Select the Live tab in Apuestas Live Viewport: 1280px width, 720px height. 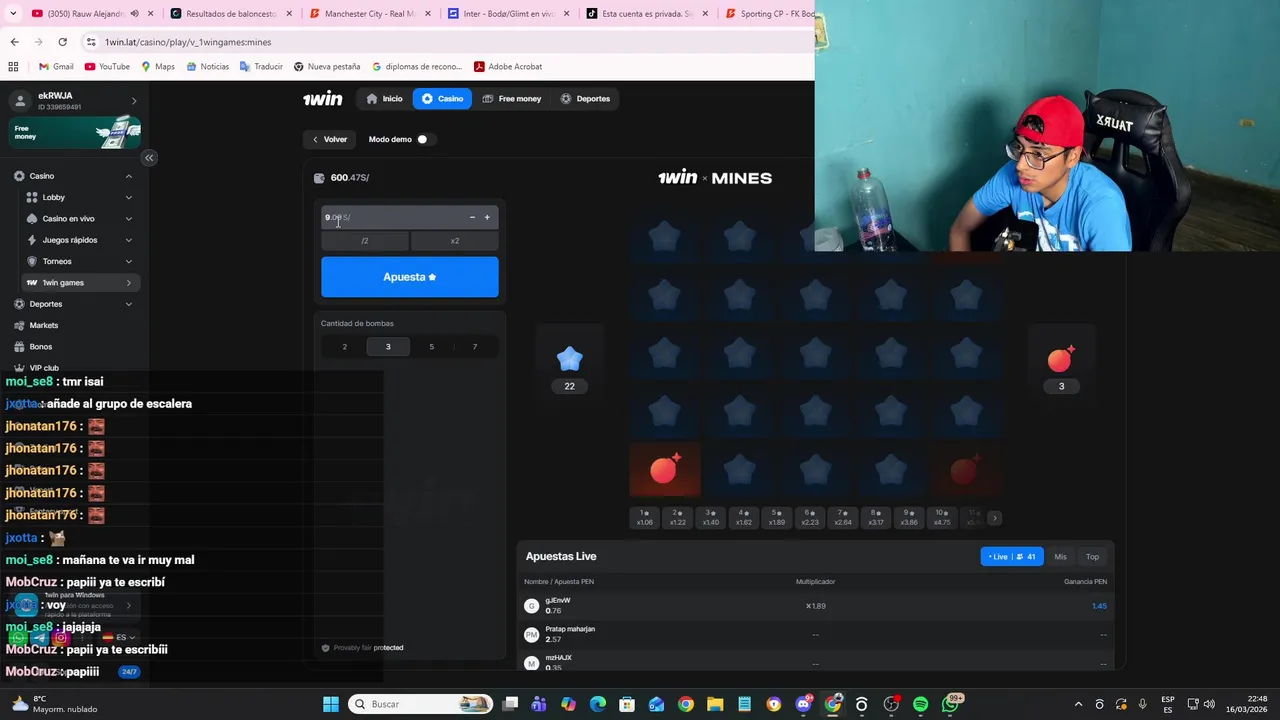pos(1012,557)
